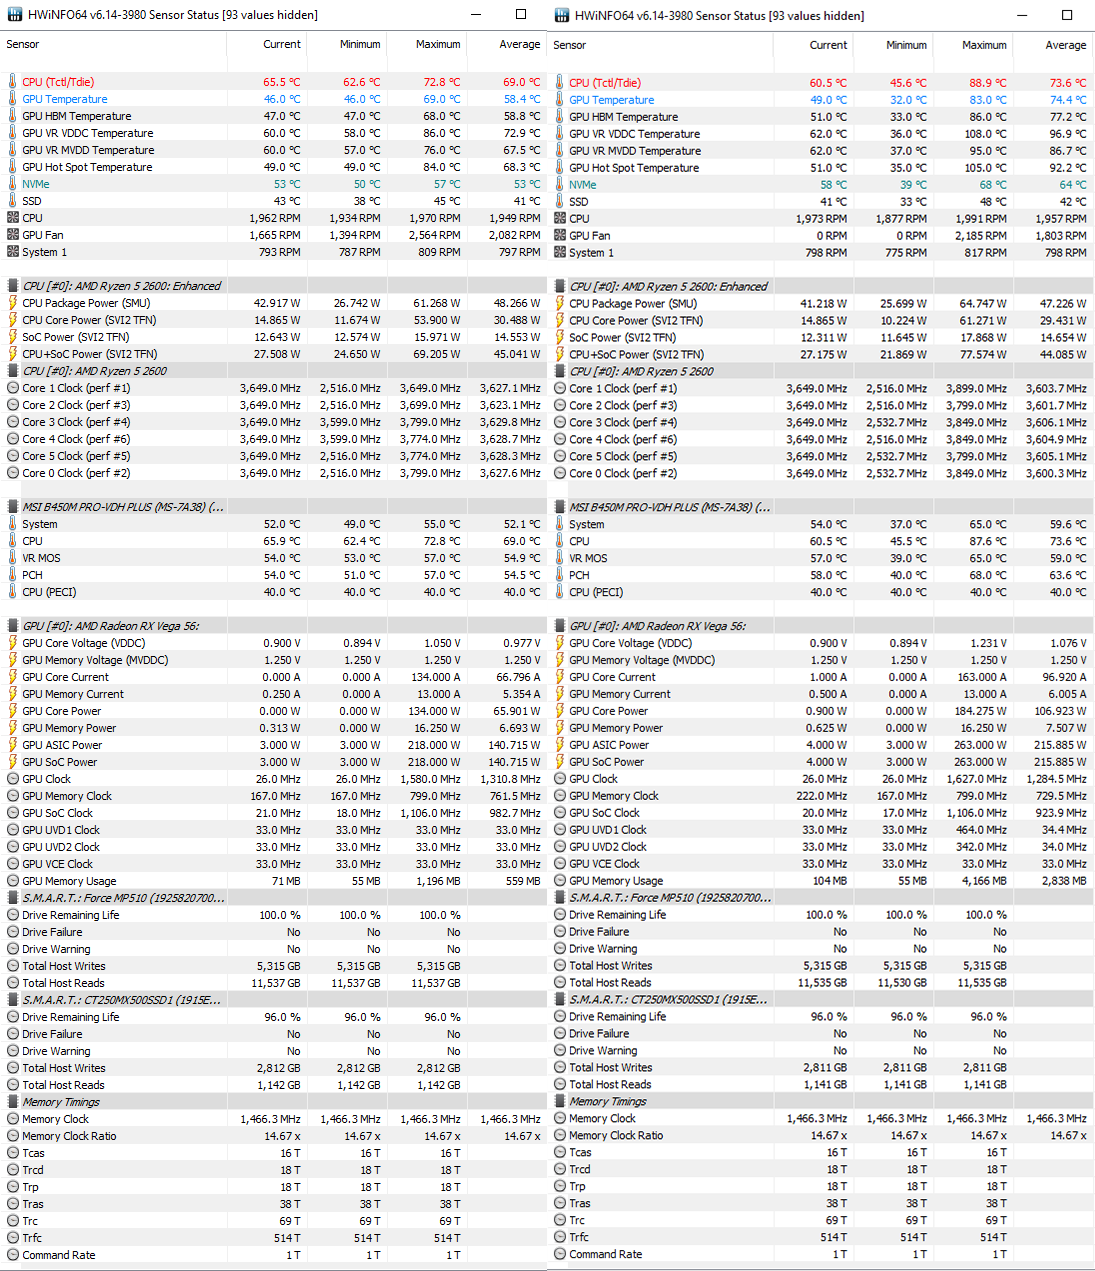Select CPU (PECI) row in left window

pos(273,592)
